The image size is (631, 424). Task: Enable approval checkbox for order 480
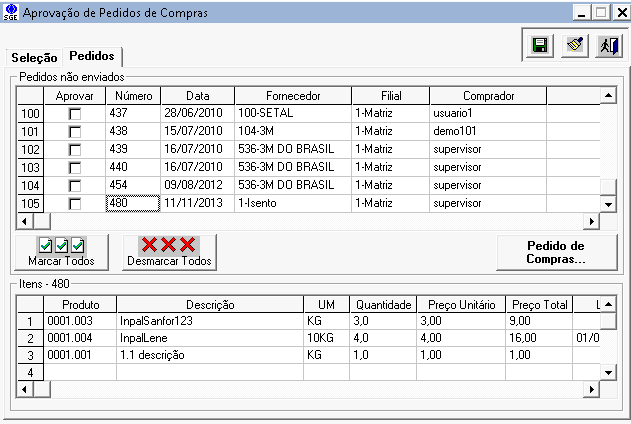(74, 204)
